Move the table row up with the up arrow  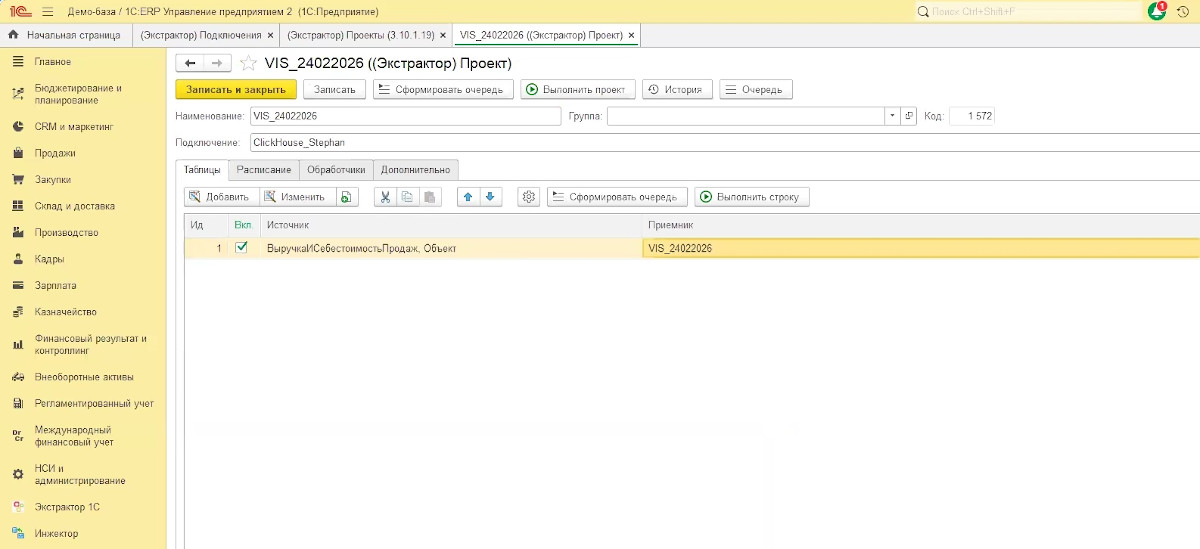[x=468, y=197]
